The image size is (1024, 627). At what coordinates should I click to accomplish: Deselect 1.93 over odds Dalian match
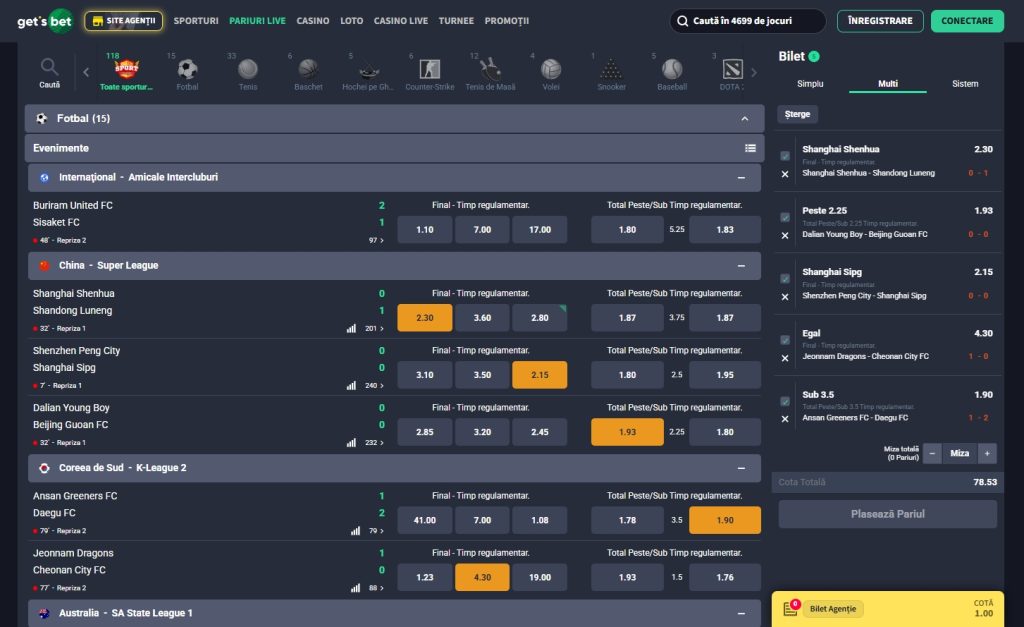pyautogui.click(x=627, y=432)
